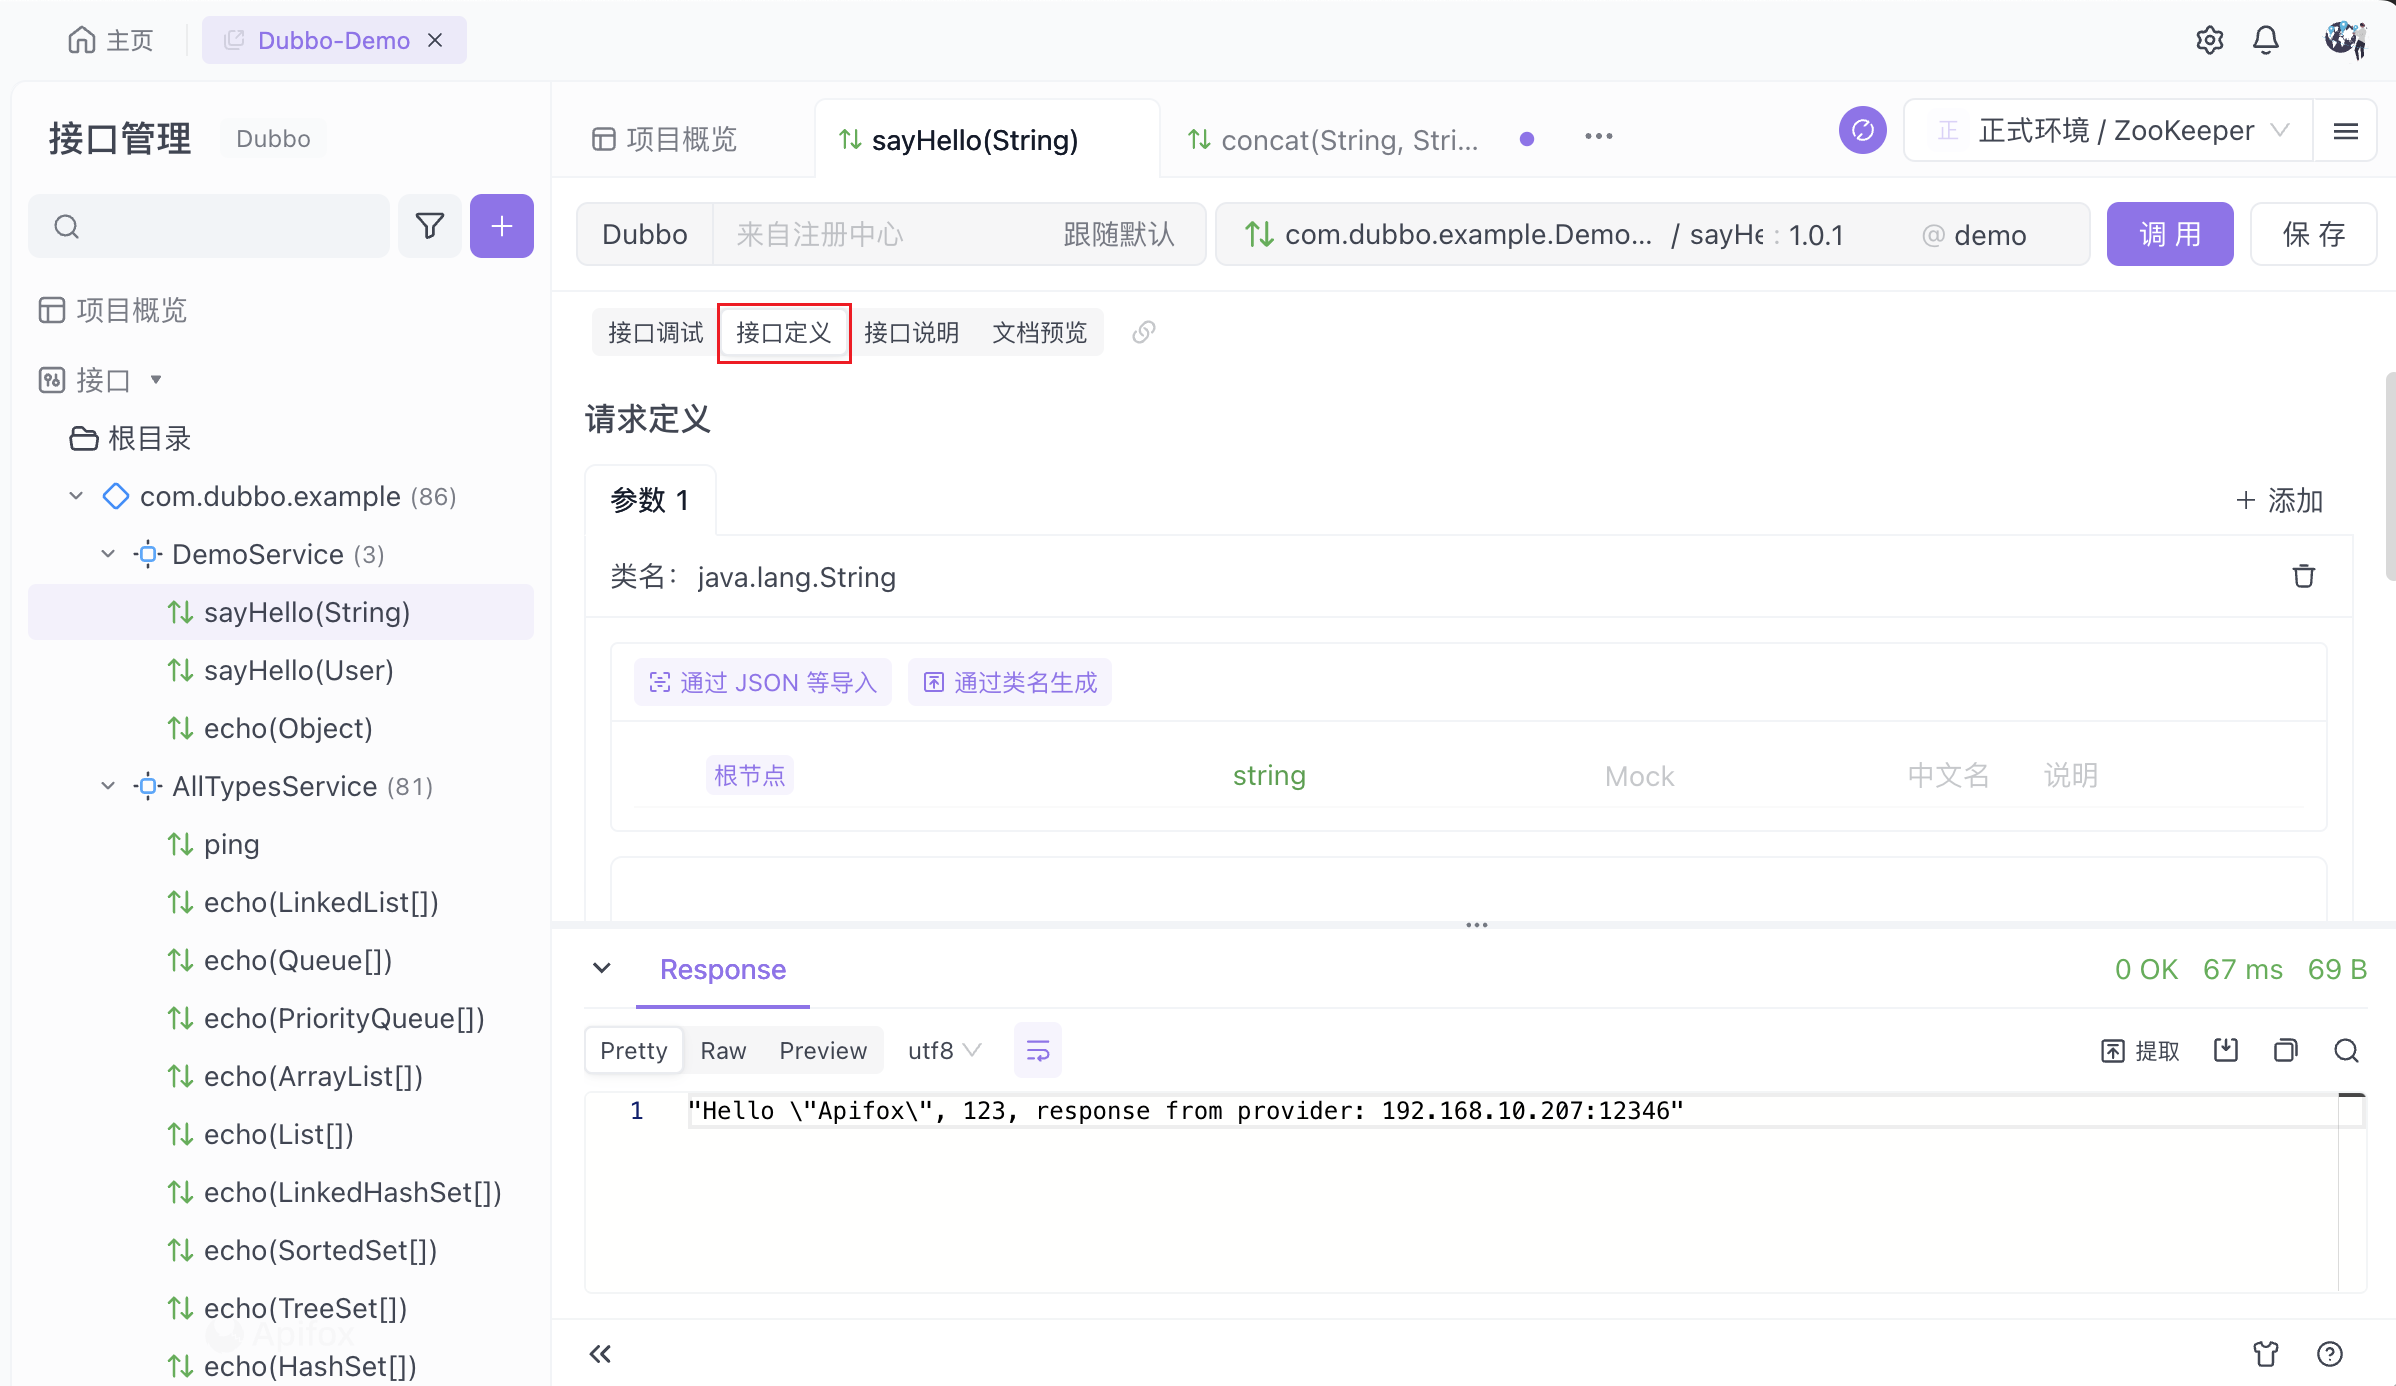Switch response view to Raw
Viewport: 2396px width, 1386px height.
pos(723,1050)
